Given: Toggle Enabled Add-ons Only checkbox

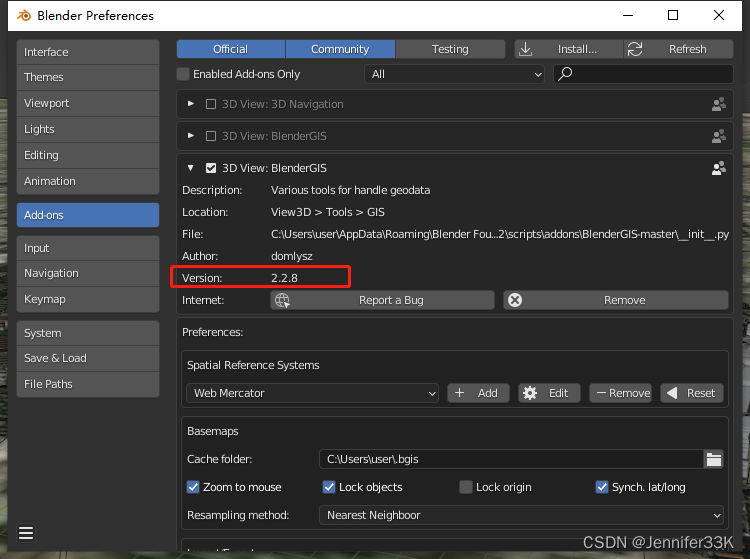Looking at the screenshot, I should pyautogui.click(x=183, y=74).
